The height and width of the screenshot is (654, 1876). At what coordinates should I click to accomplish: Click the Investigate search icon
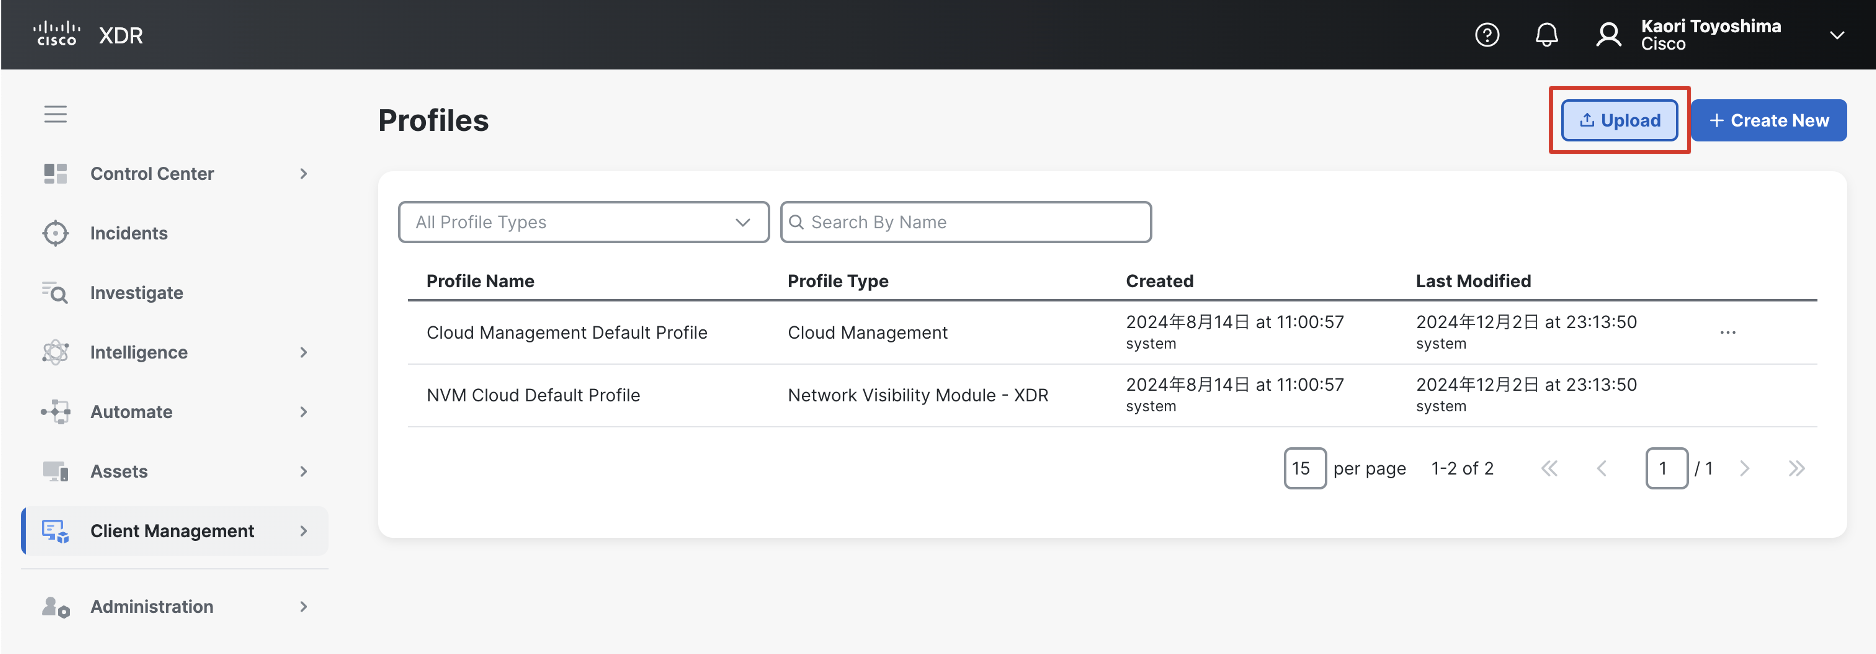[x=56, y=293]
